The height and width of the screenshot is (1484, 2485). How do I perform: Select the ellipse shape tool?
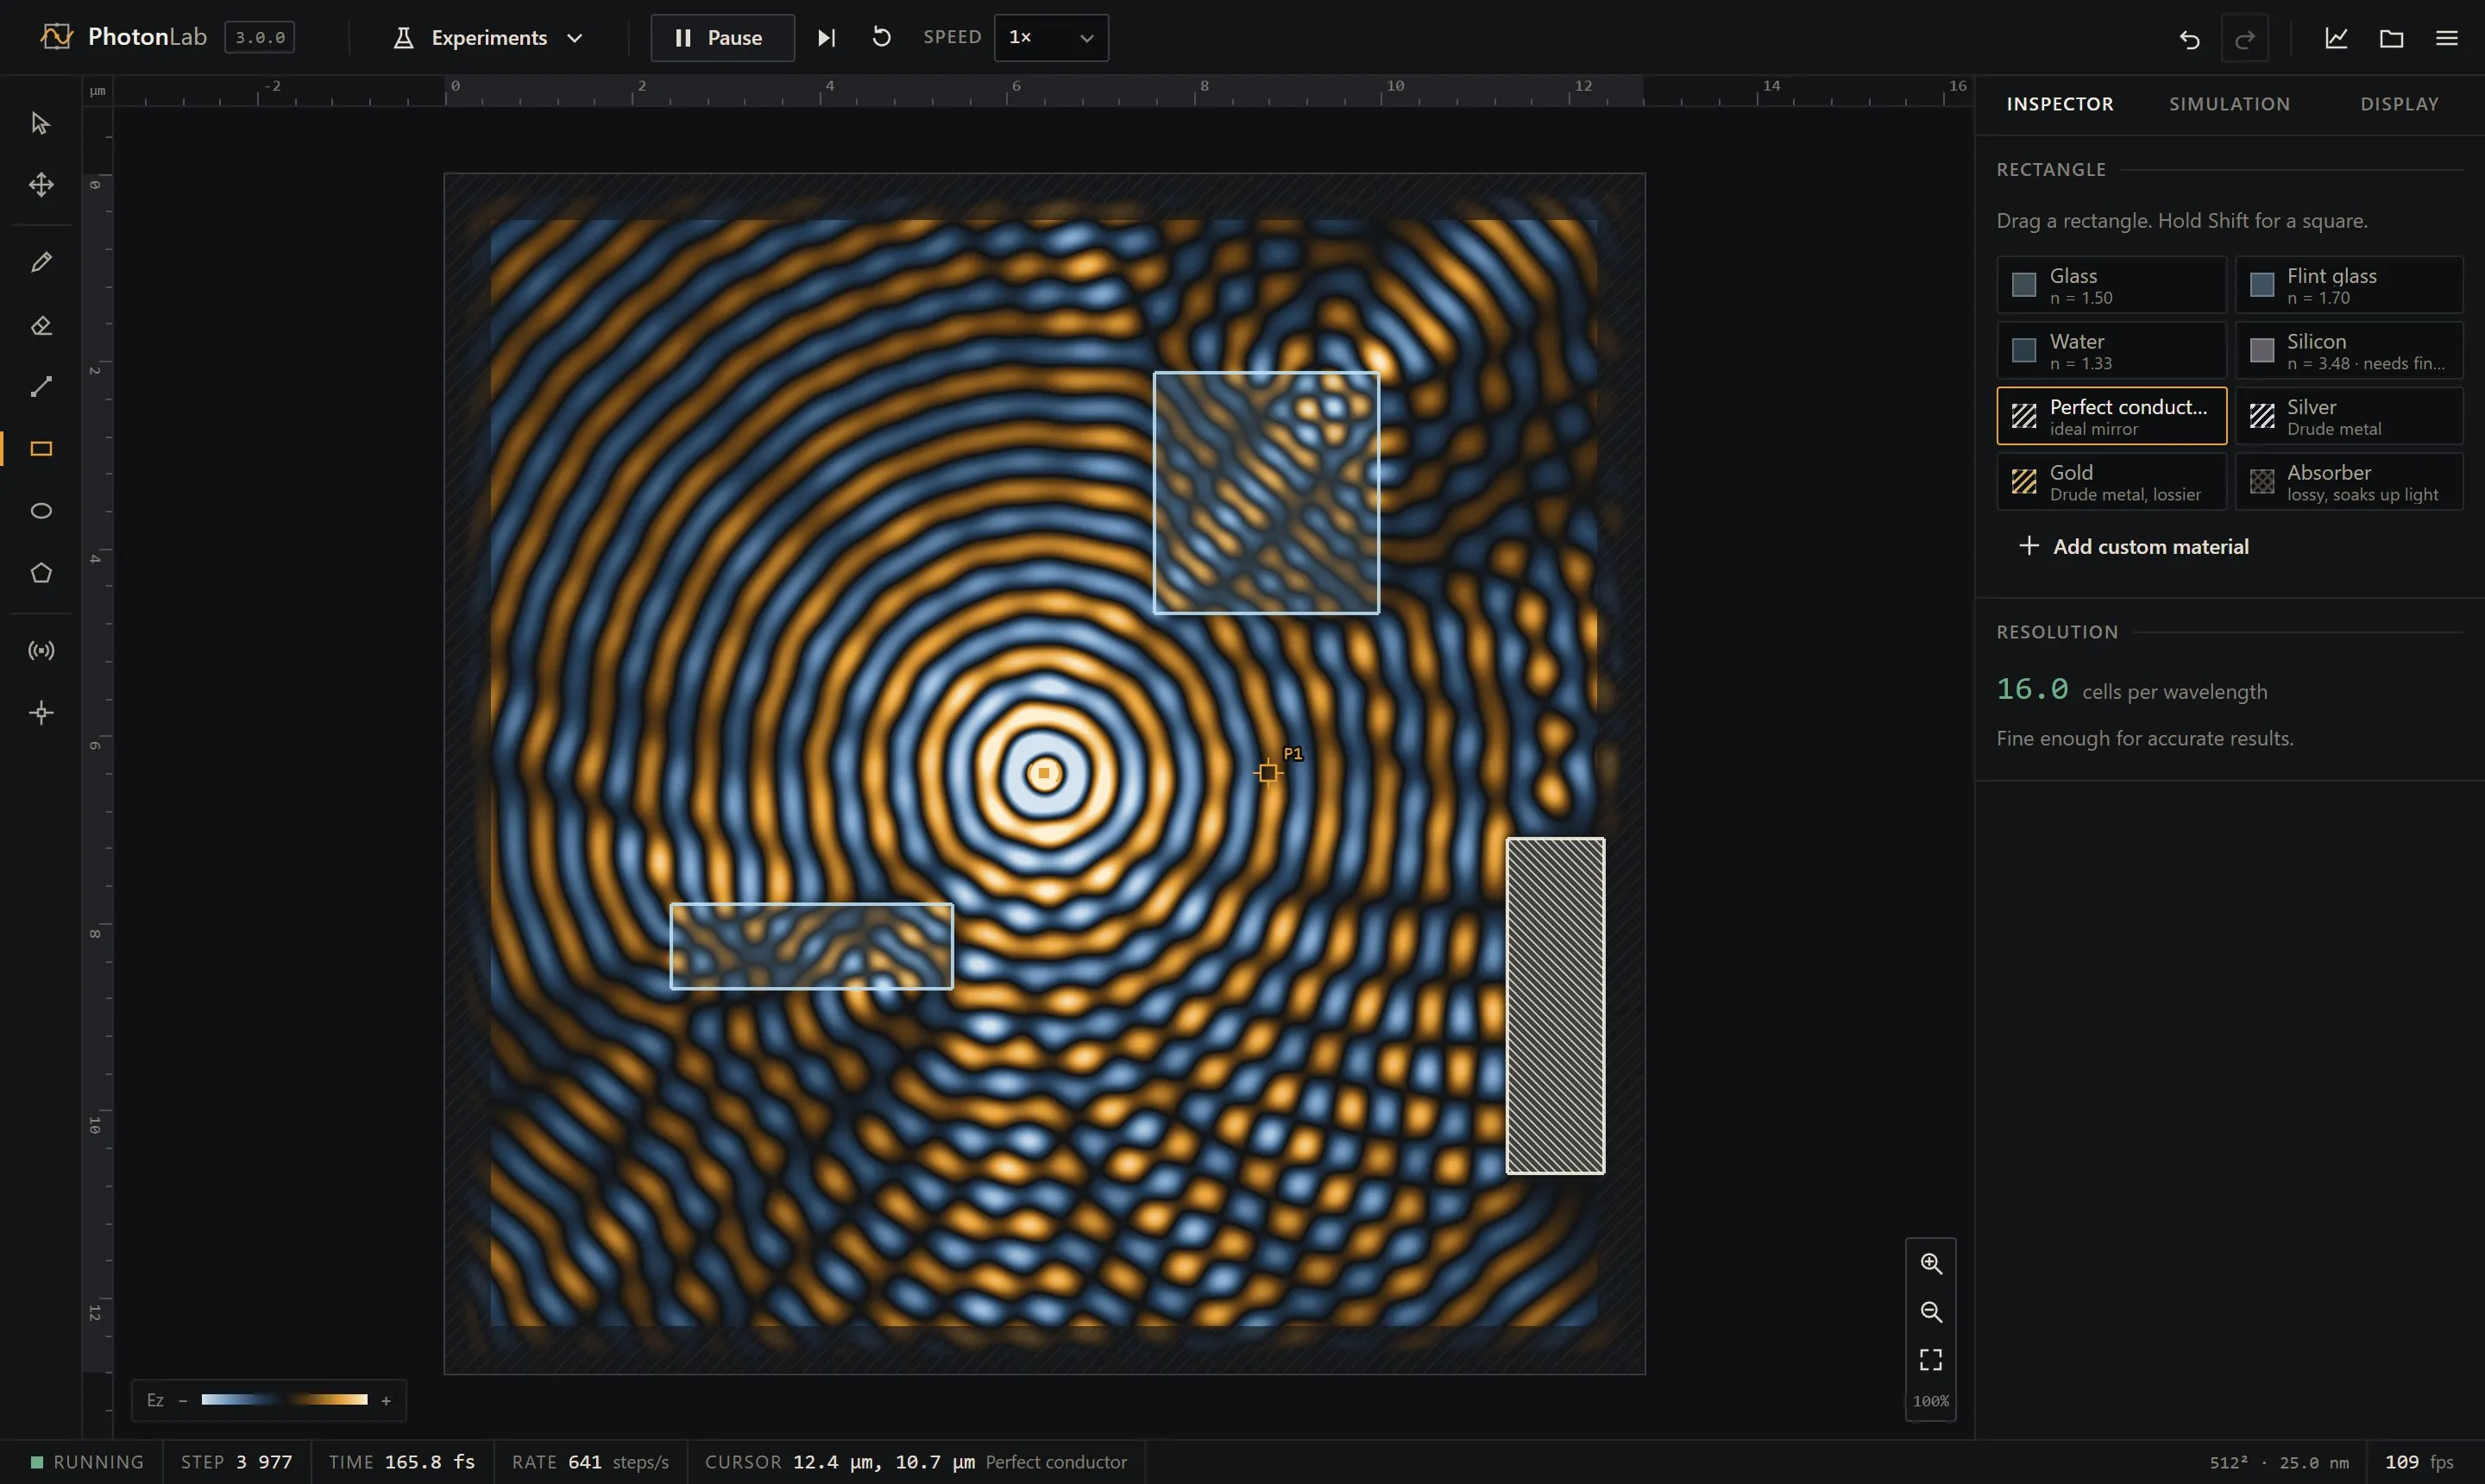pos(41,511)
